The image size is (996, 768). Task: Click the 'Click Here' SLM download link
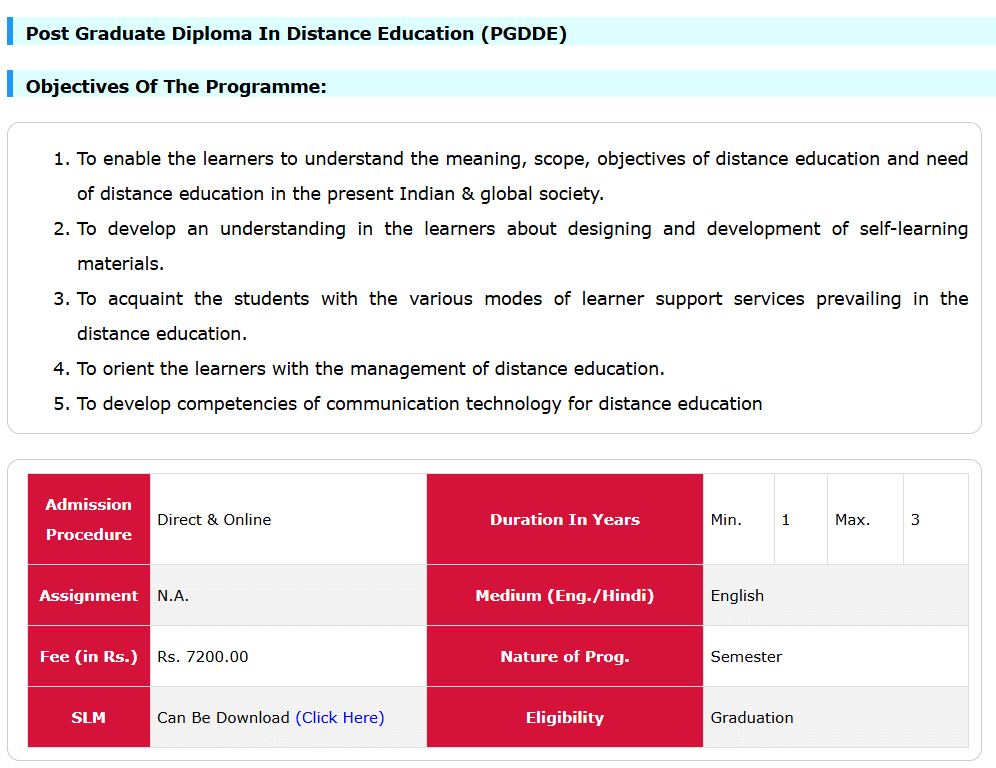coord(340,717)
